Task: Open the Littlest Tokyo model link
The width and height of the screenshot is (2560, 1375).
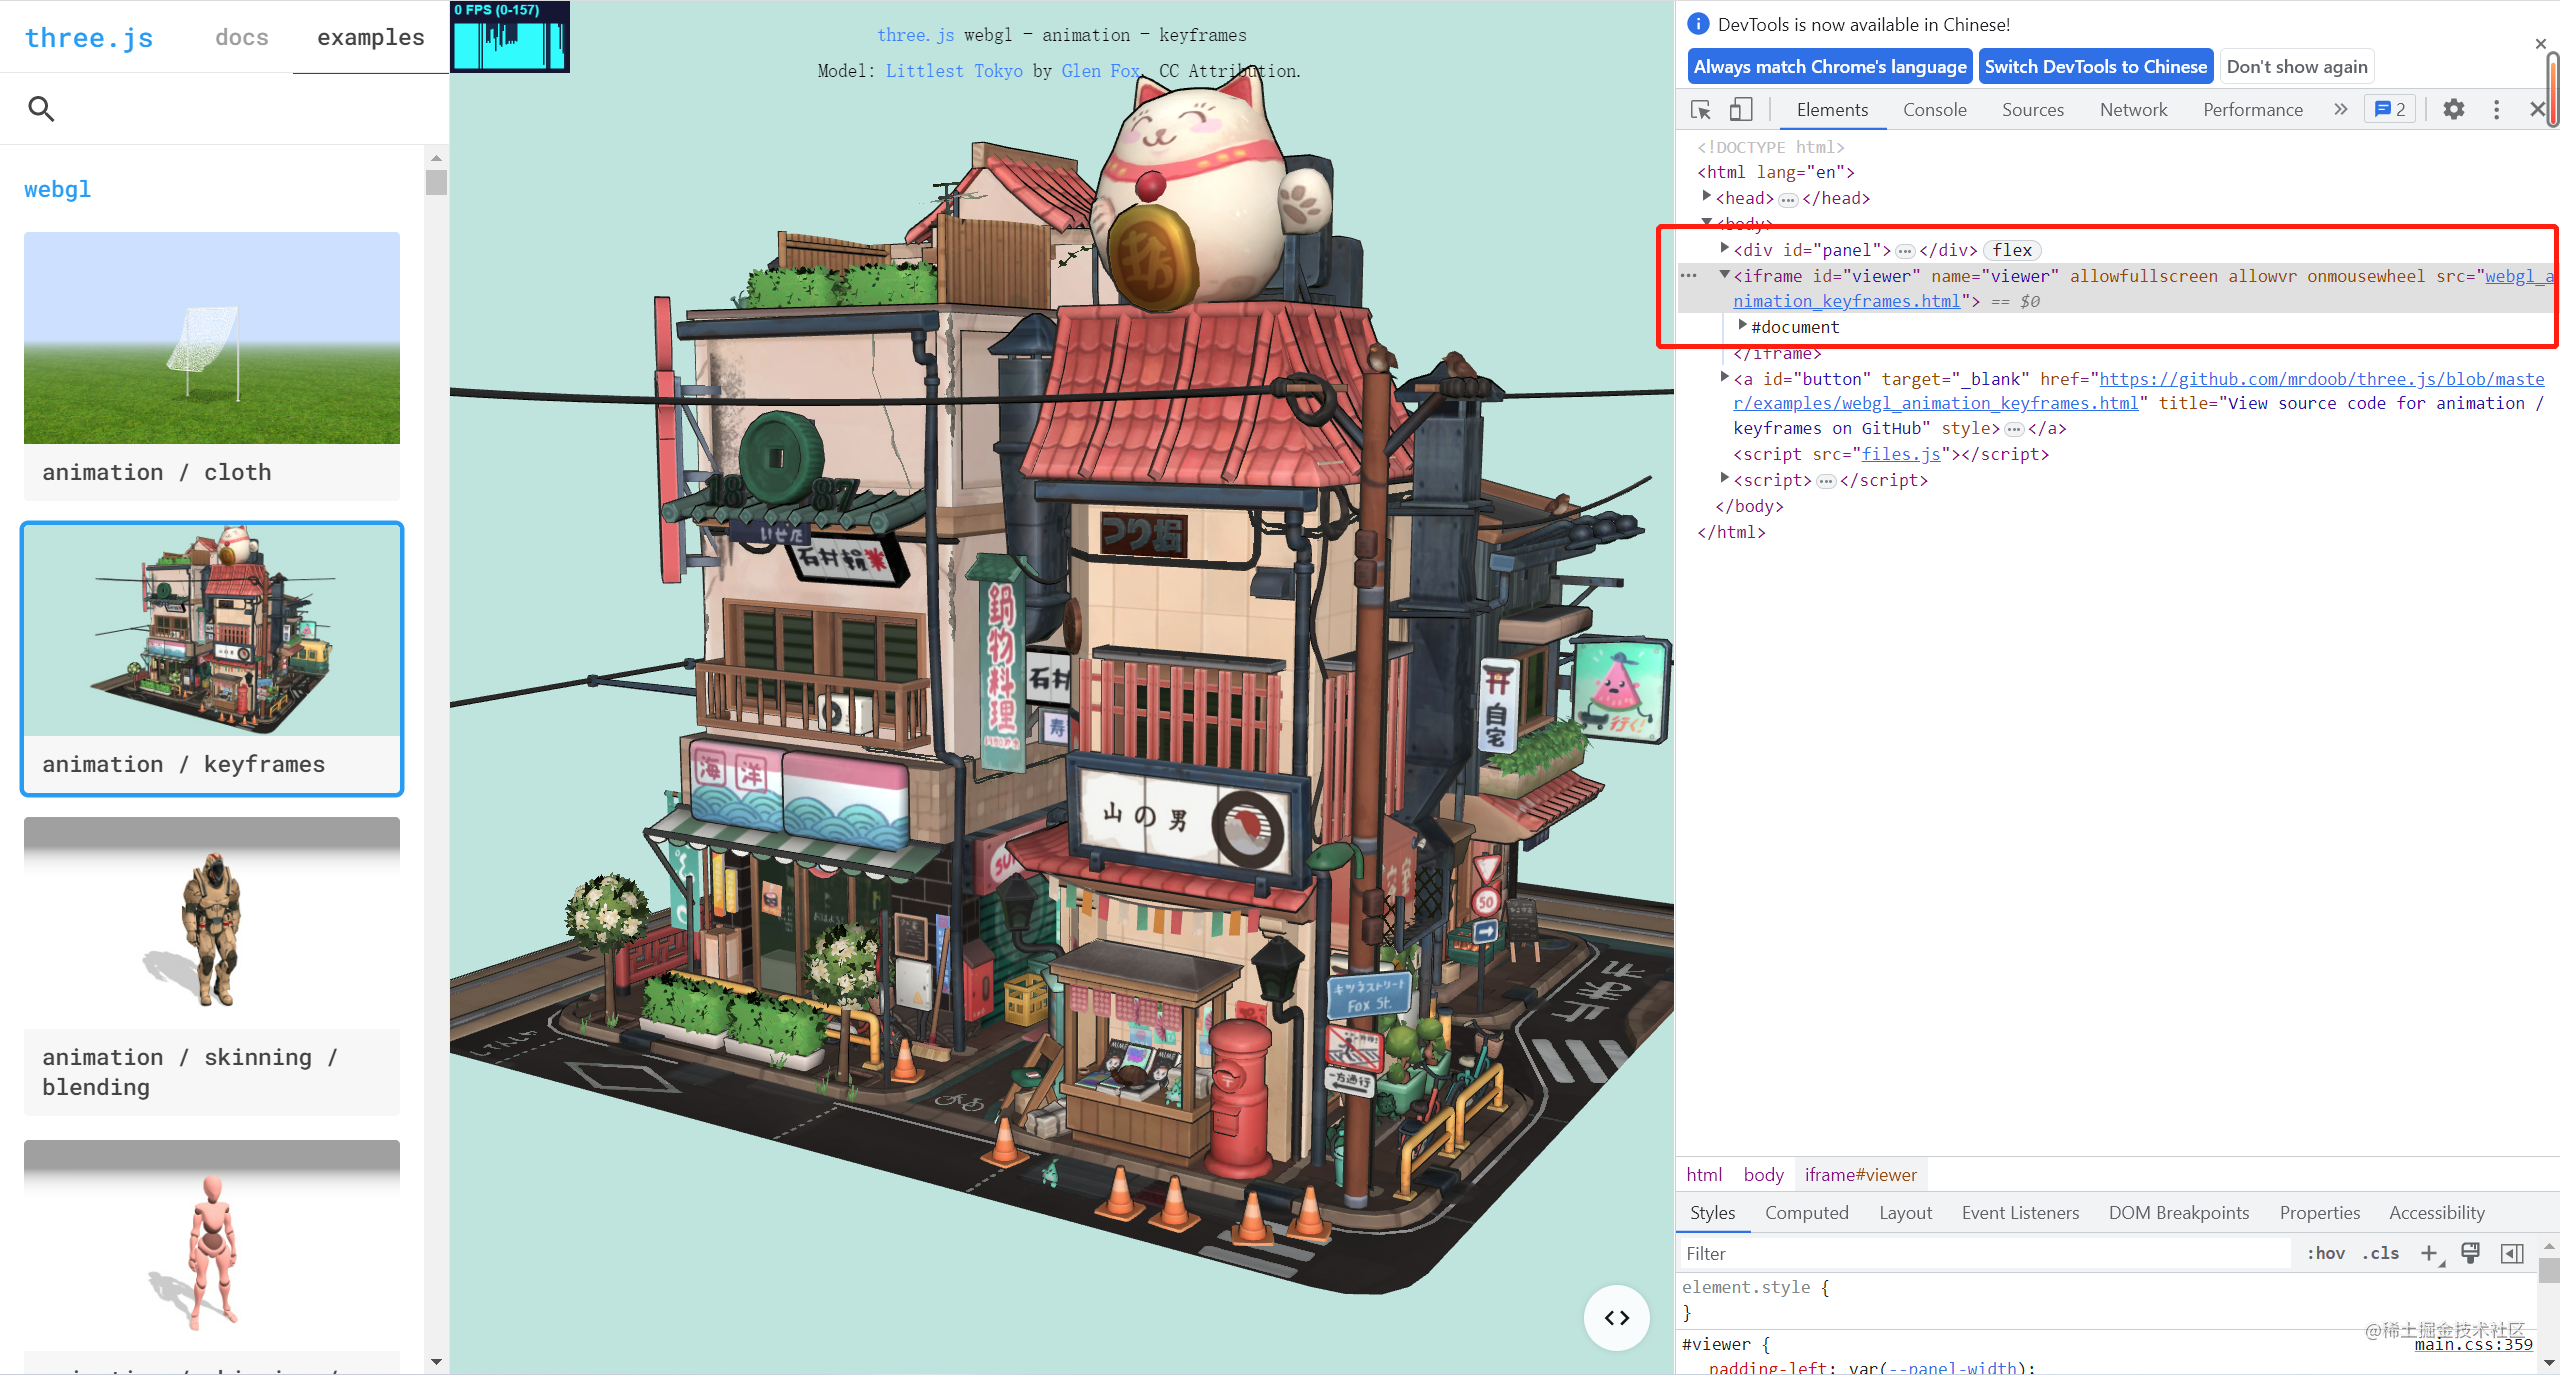Action: click(x=953, y=70)
